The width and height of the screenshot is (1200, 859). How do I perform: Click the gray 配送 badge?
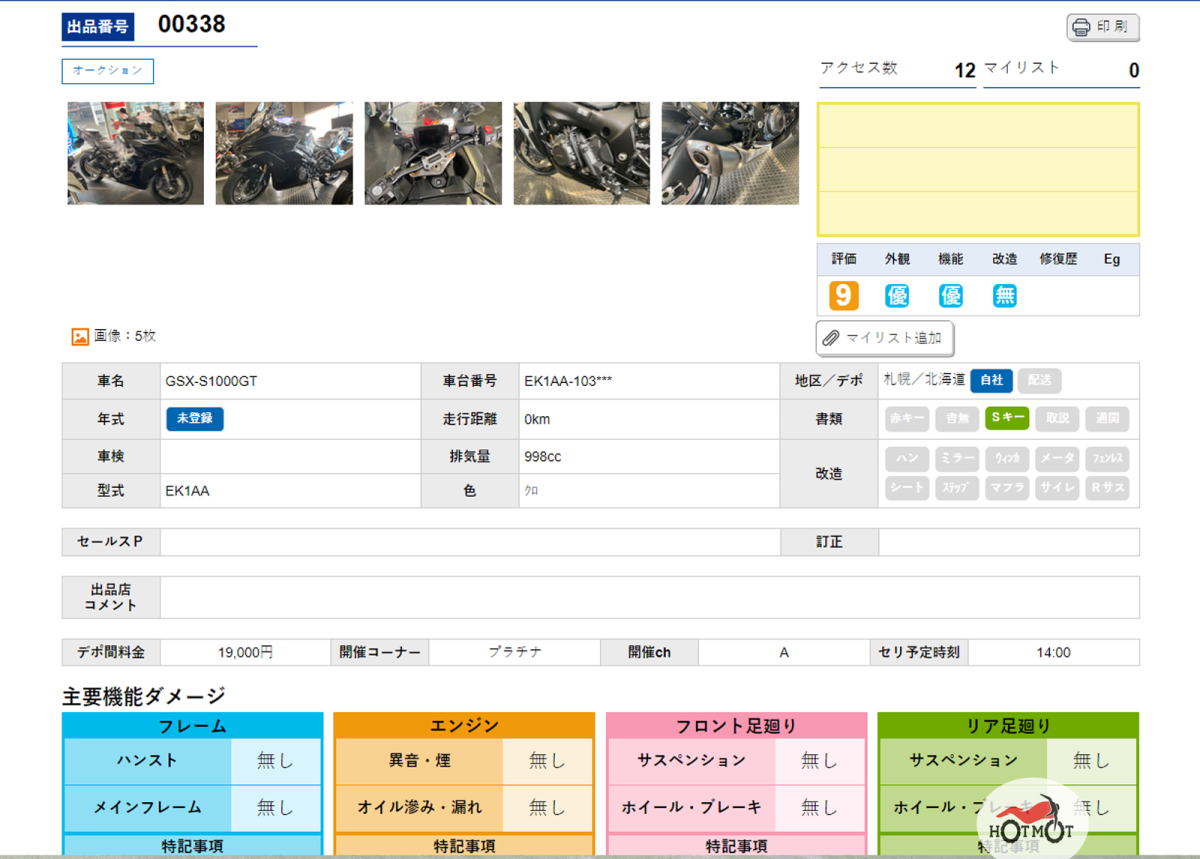1040,380
